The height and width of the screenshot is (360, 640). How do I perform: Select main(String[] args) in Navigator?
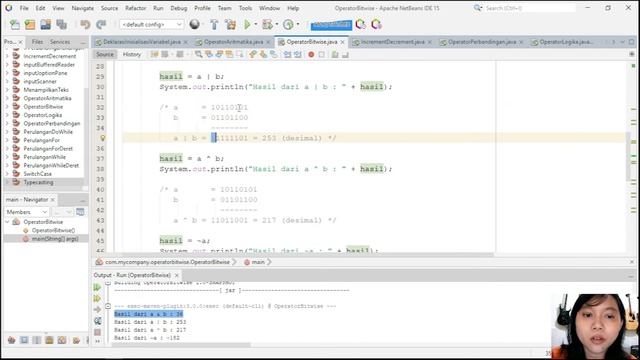(55, 239)
